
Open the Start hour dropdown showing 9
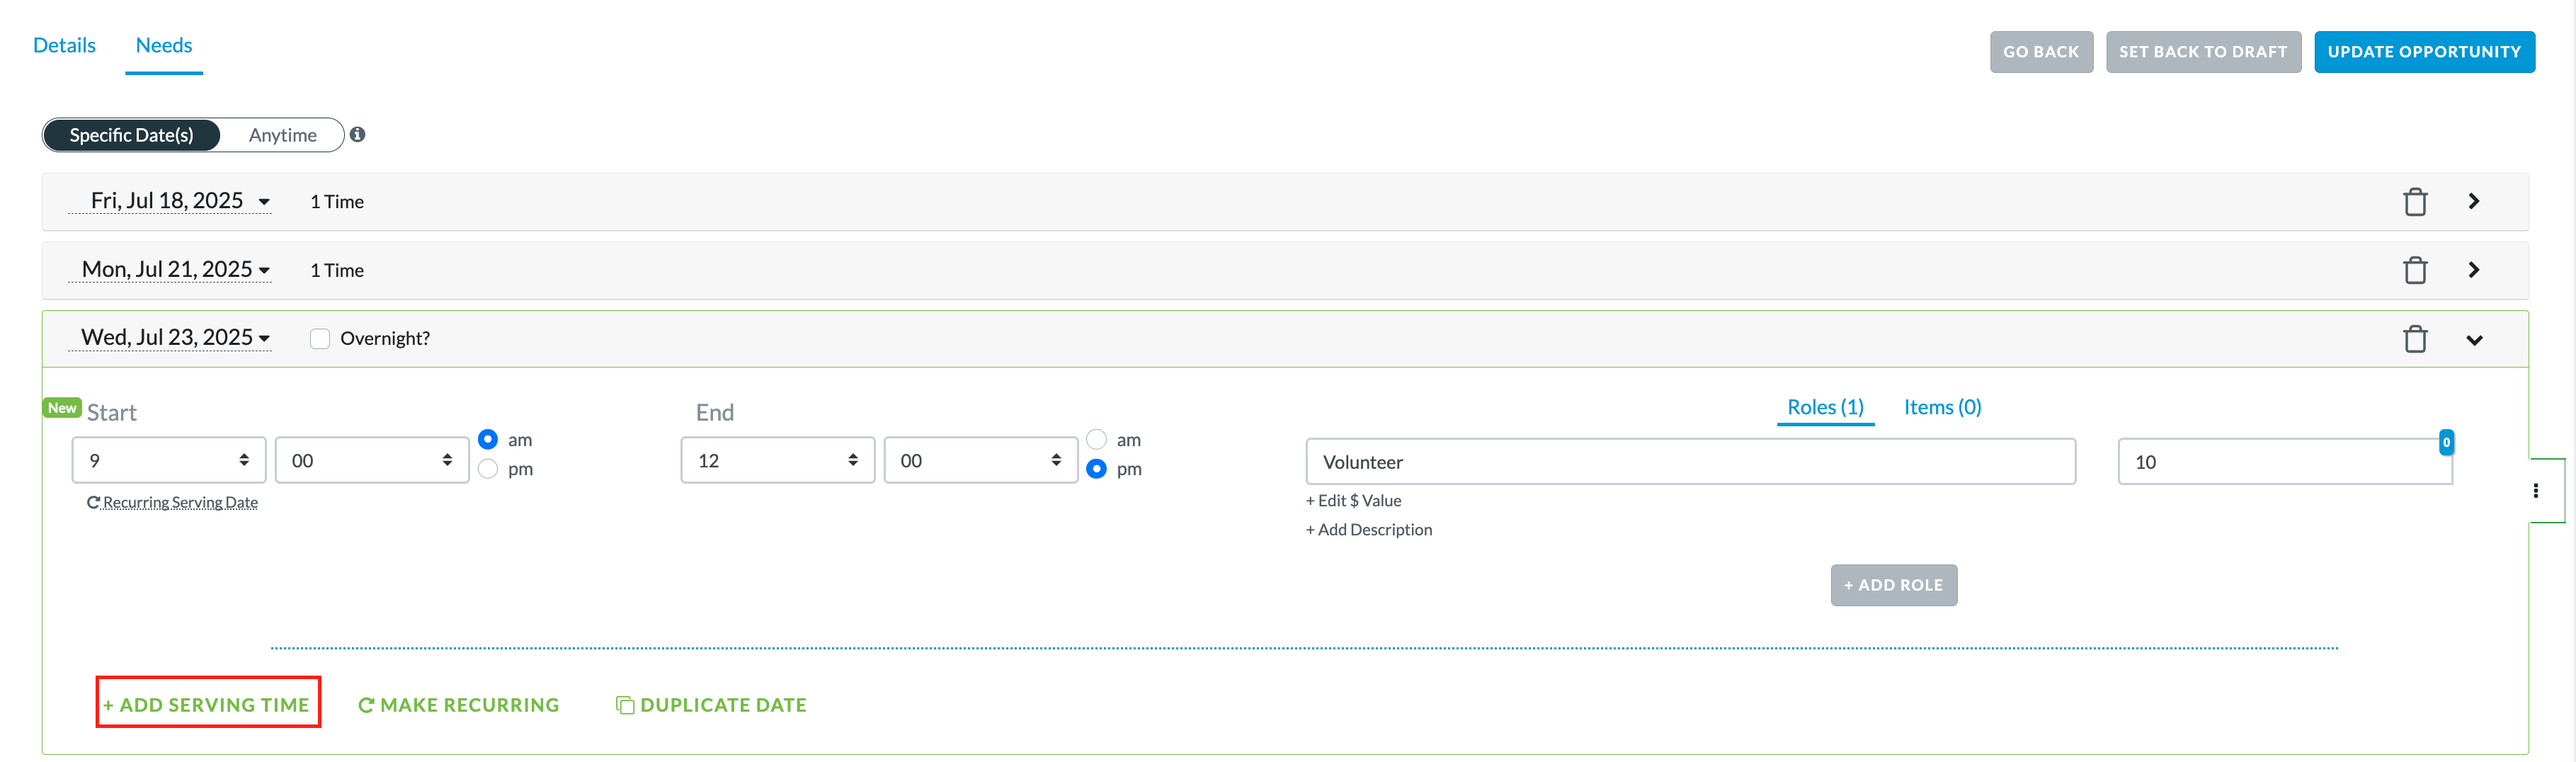tap(169, 460)
